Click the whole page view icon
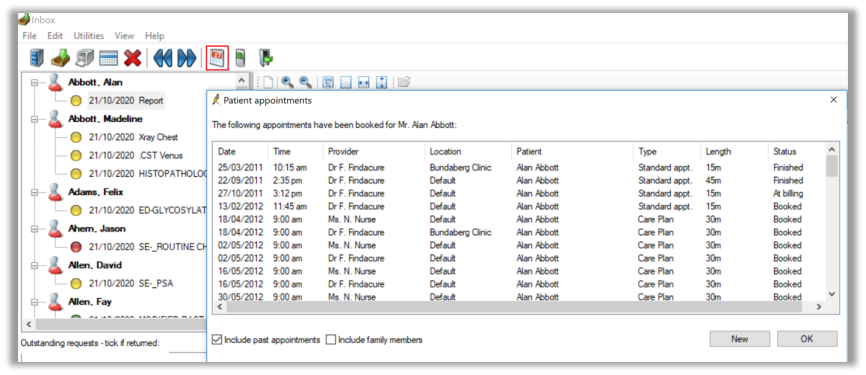866x375 pixels. point(345,82)
